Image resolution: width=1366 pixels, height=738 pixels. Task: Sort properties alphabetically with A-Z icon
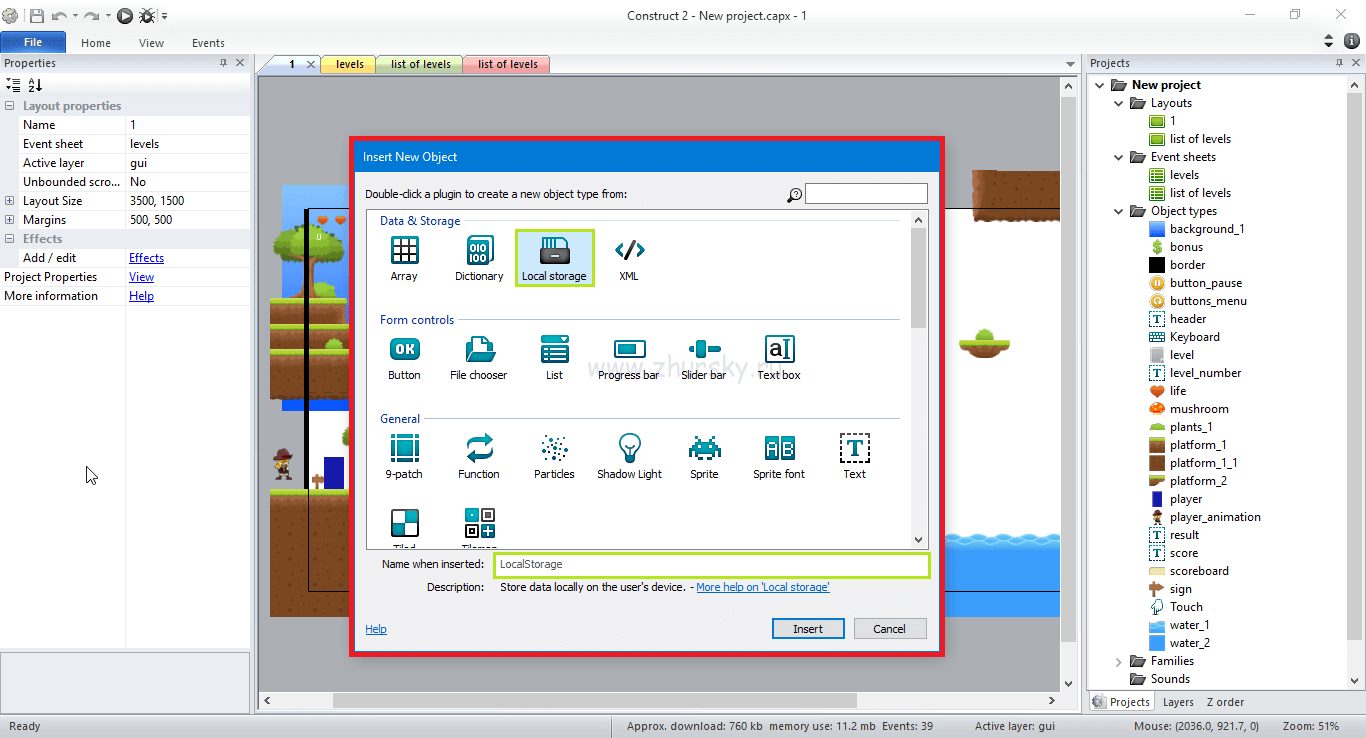click(35, 85)
